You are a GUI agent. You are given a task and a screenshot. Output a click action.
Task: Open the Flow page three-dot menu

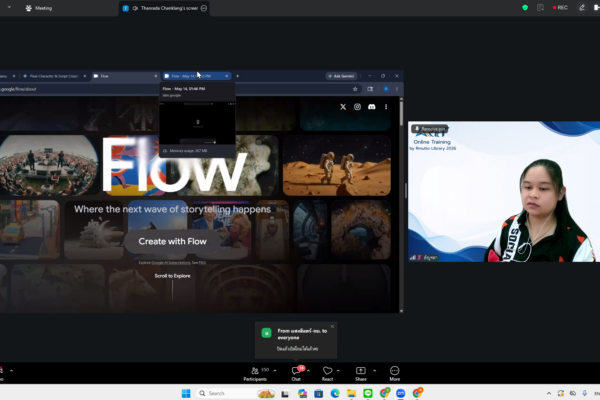pyautogui.click(x=386, y=107)
